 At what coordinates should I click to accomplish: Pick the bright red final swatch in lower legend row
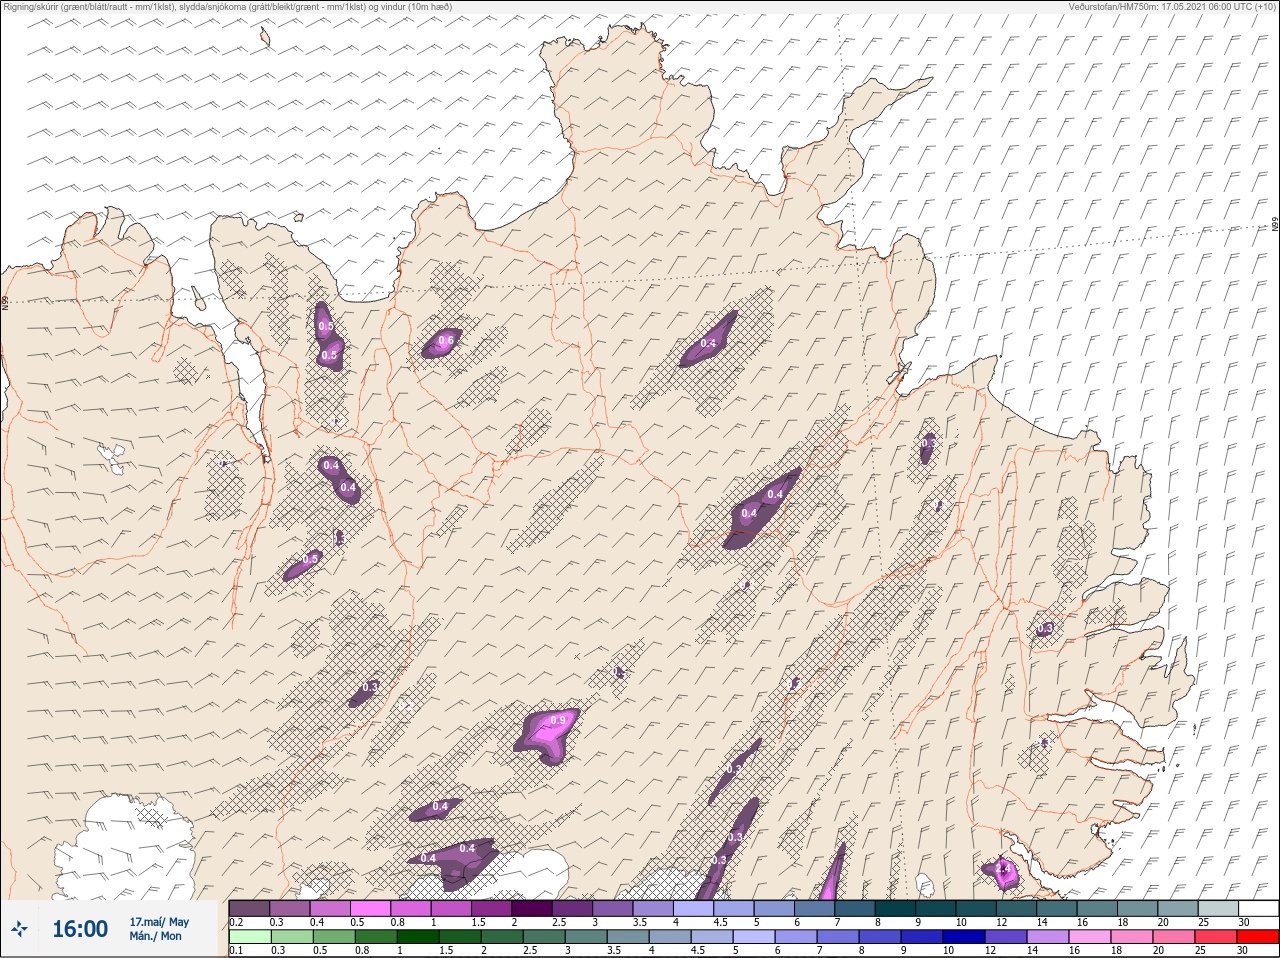click(x=1258, y=936)
